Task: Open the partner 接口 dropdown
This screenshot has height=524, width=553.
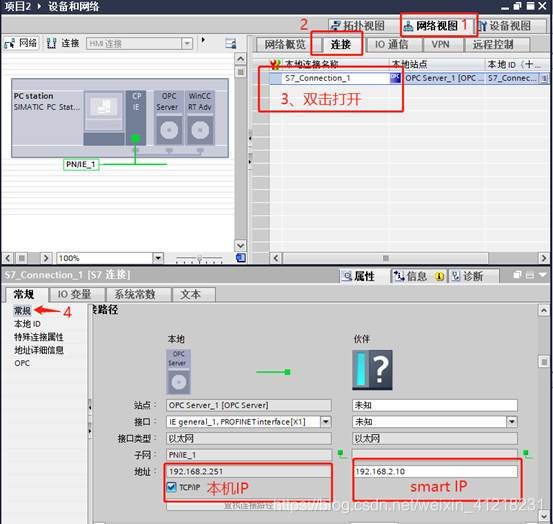Action: point(512,422)
